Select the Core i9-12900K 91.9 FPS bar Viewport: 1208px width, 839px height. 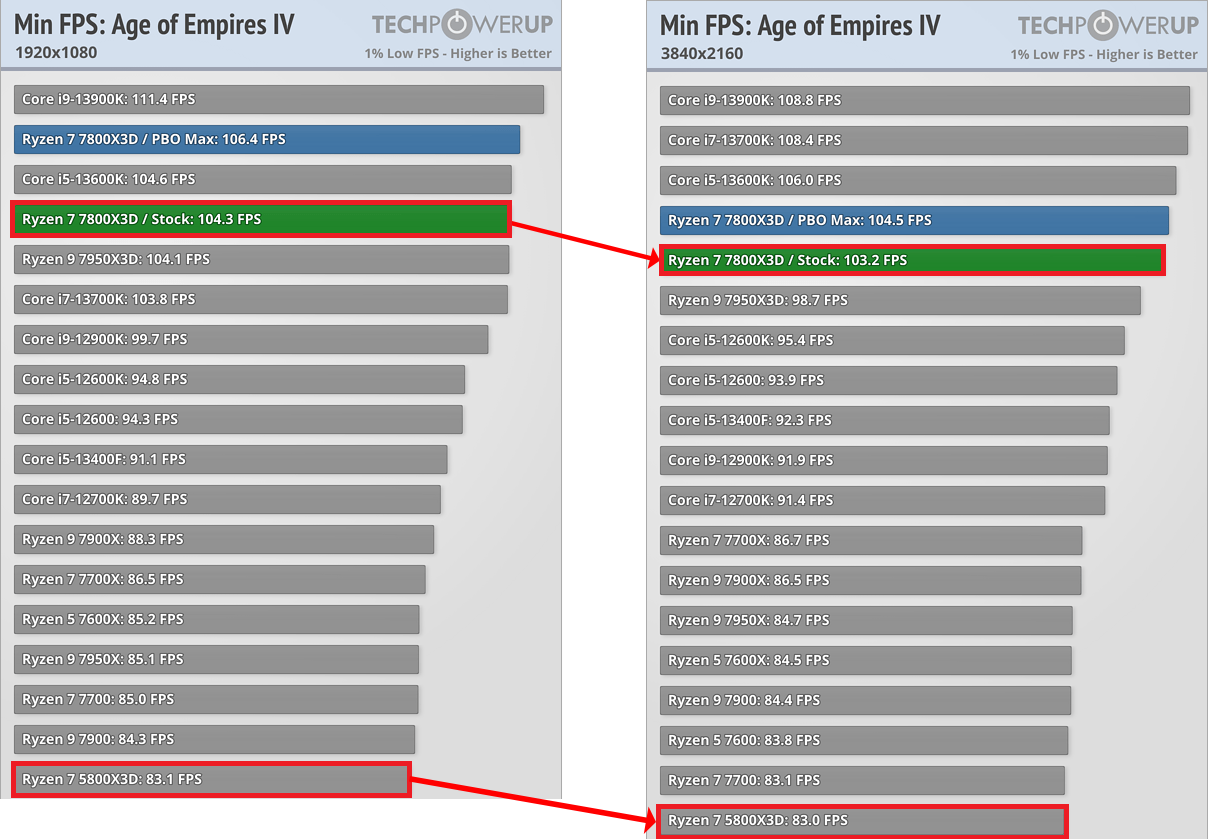coord(884,460)
